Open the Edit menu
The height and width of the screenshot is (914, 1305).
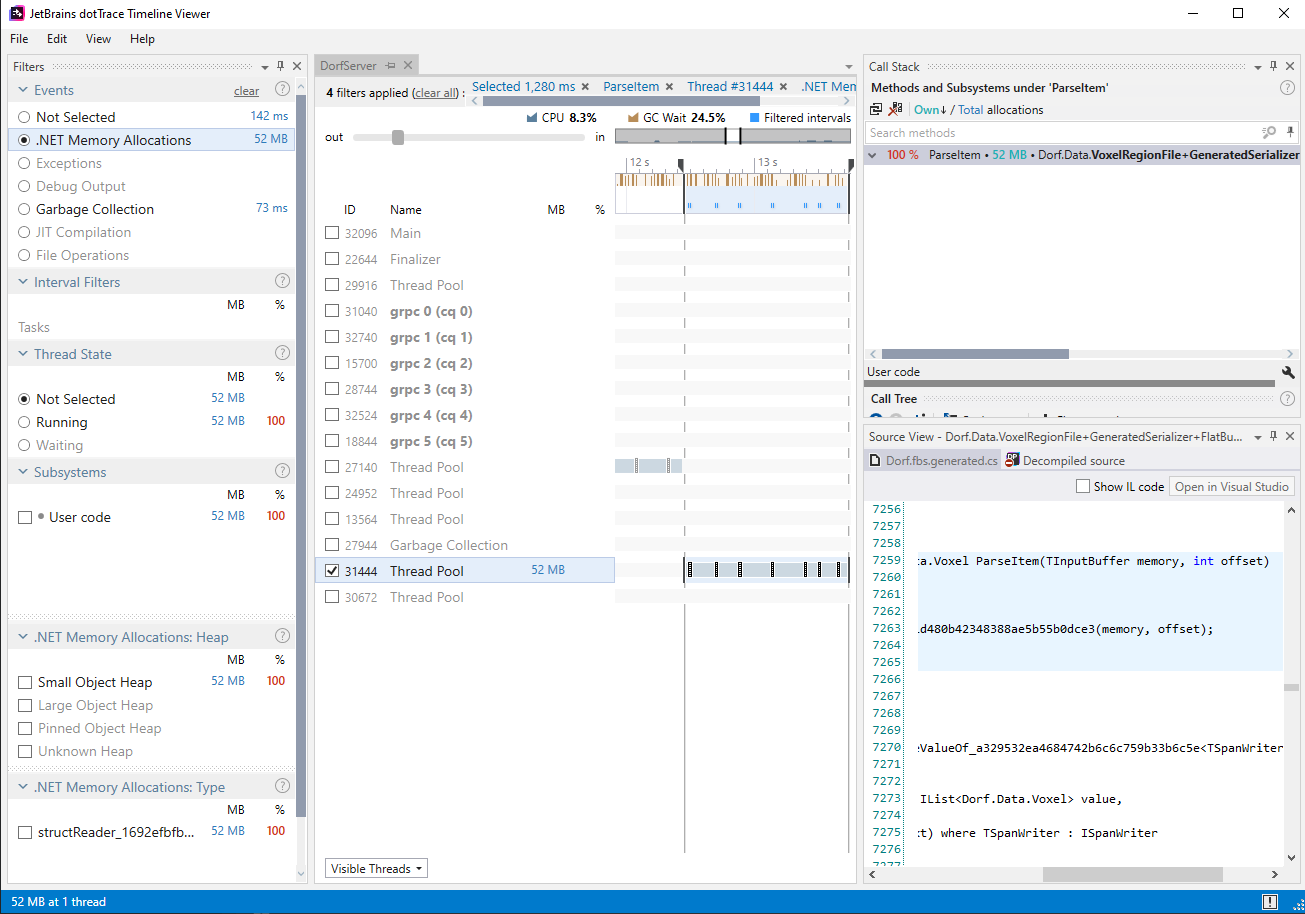(x=57, y=39)
